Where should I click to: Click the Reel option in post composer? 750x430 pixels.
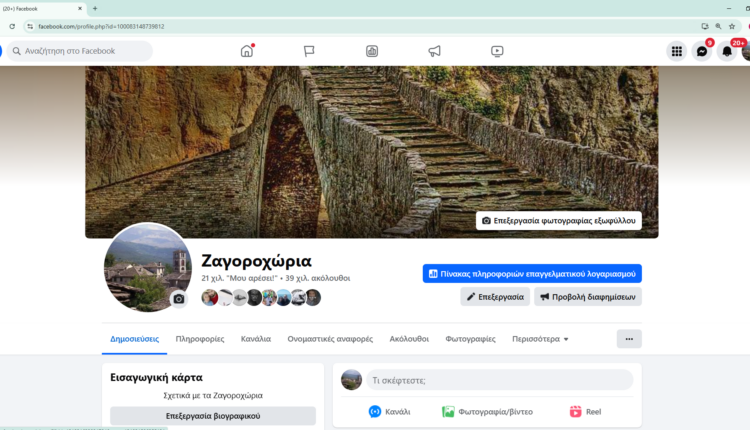click(585, 411)
